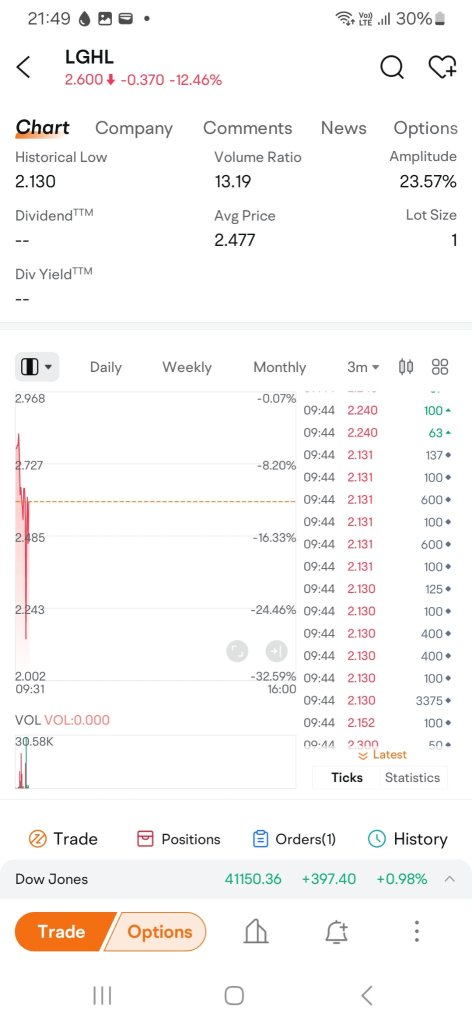
Task: Open the search magnifier icon
Action: (x=392, y=67)
